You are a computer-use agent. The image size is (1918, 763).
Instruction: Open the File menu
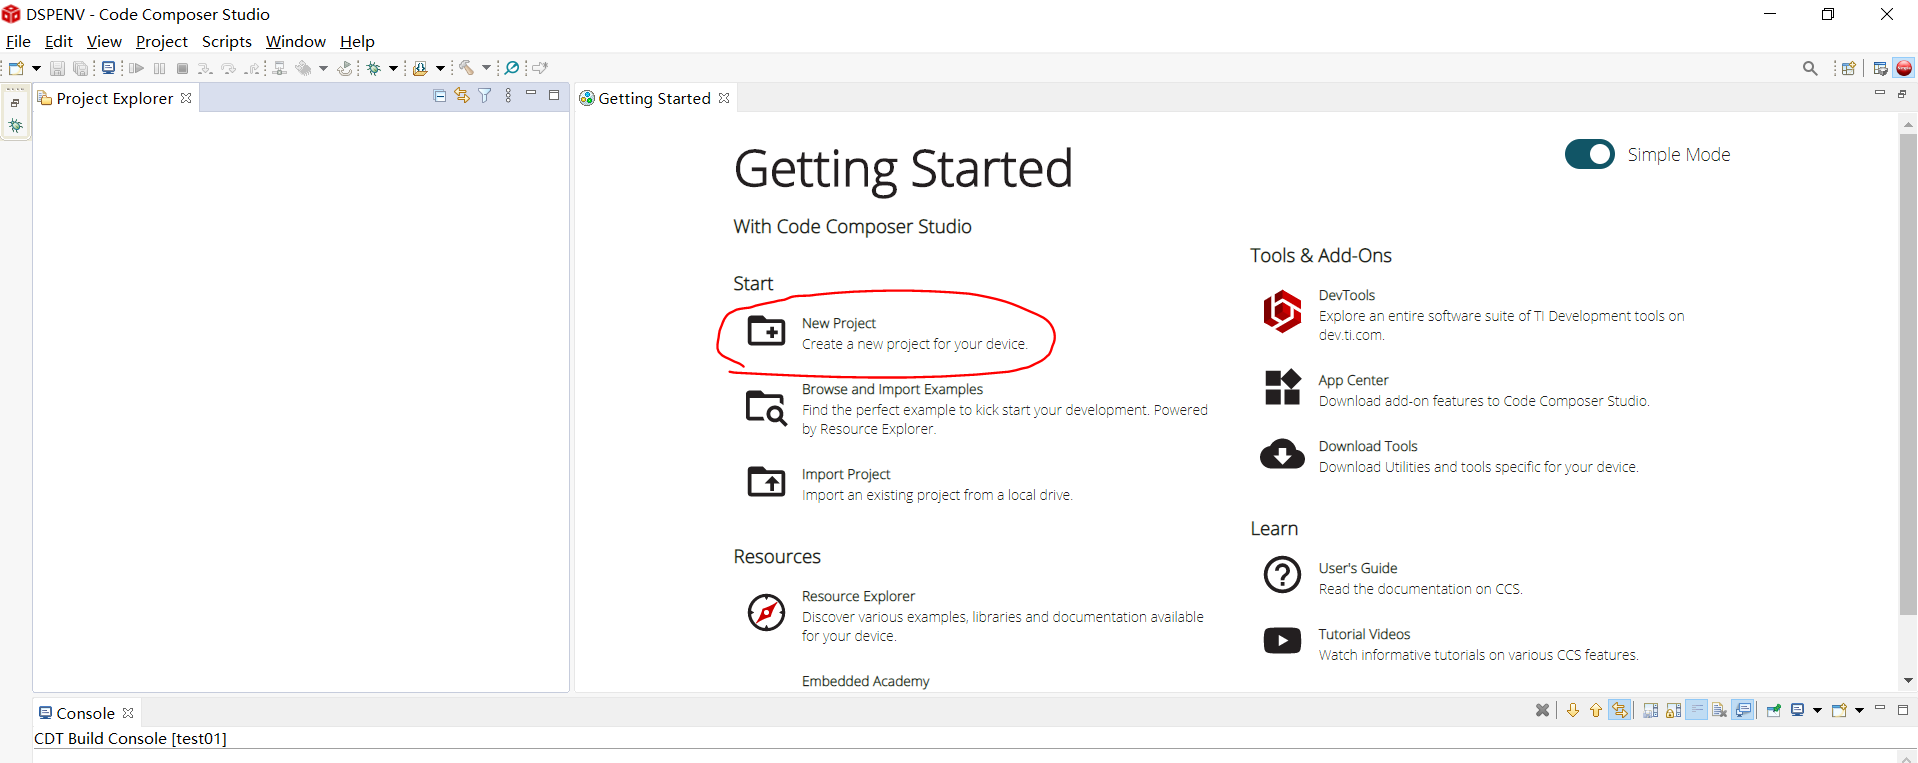18,41
